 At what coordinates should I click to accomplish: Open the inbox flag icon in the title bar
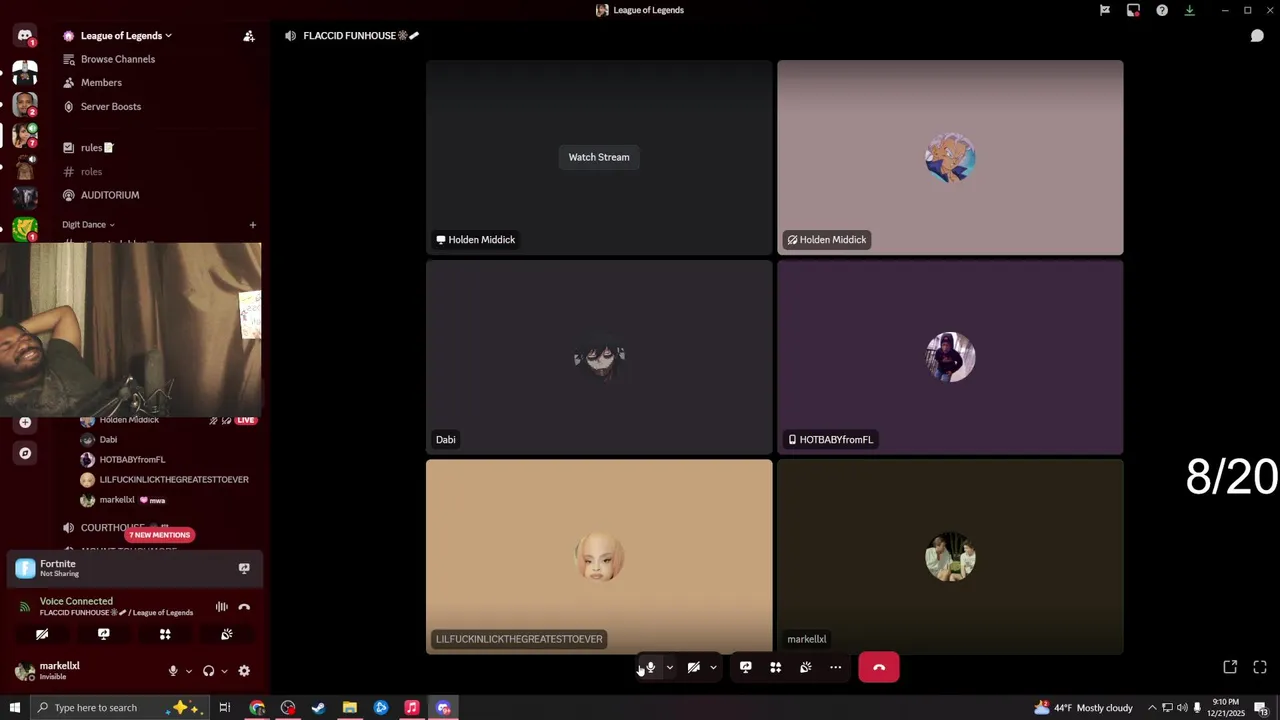[x=1105, y=10]
